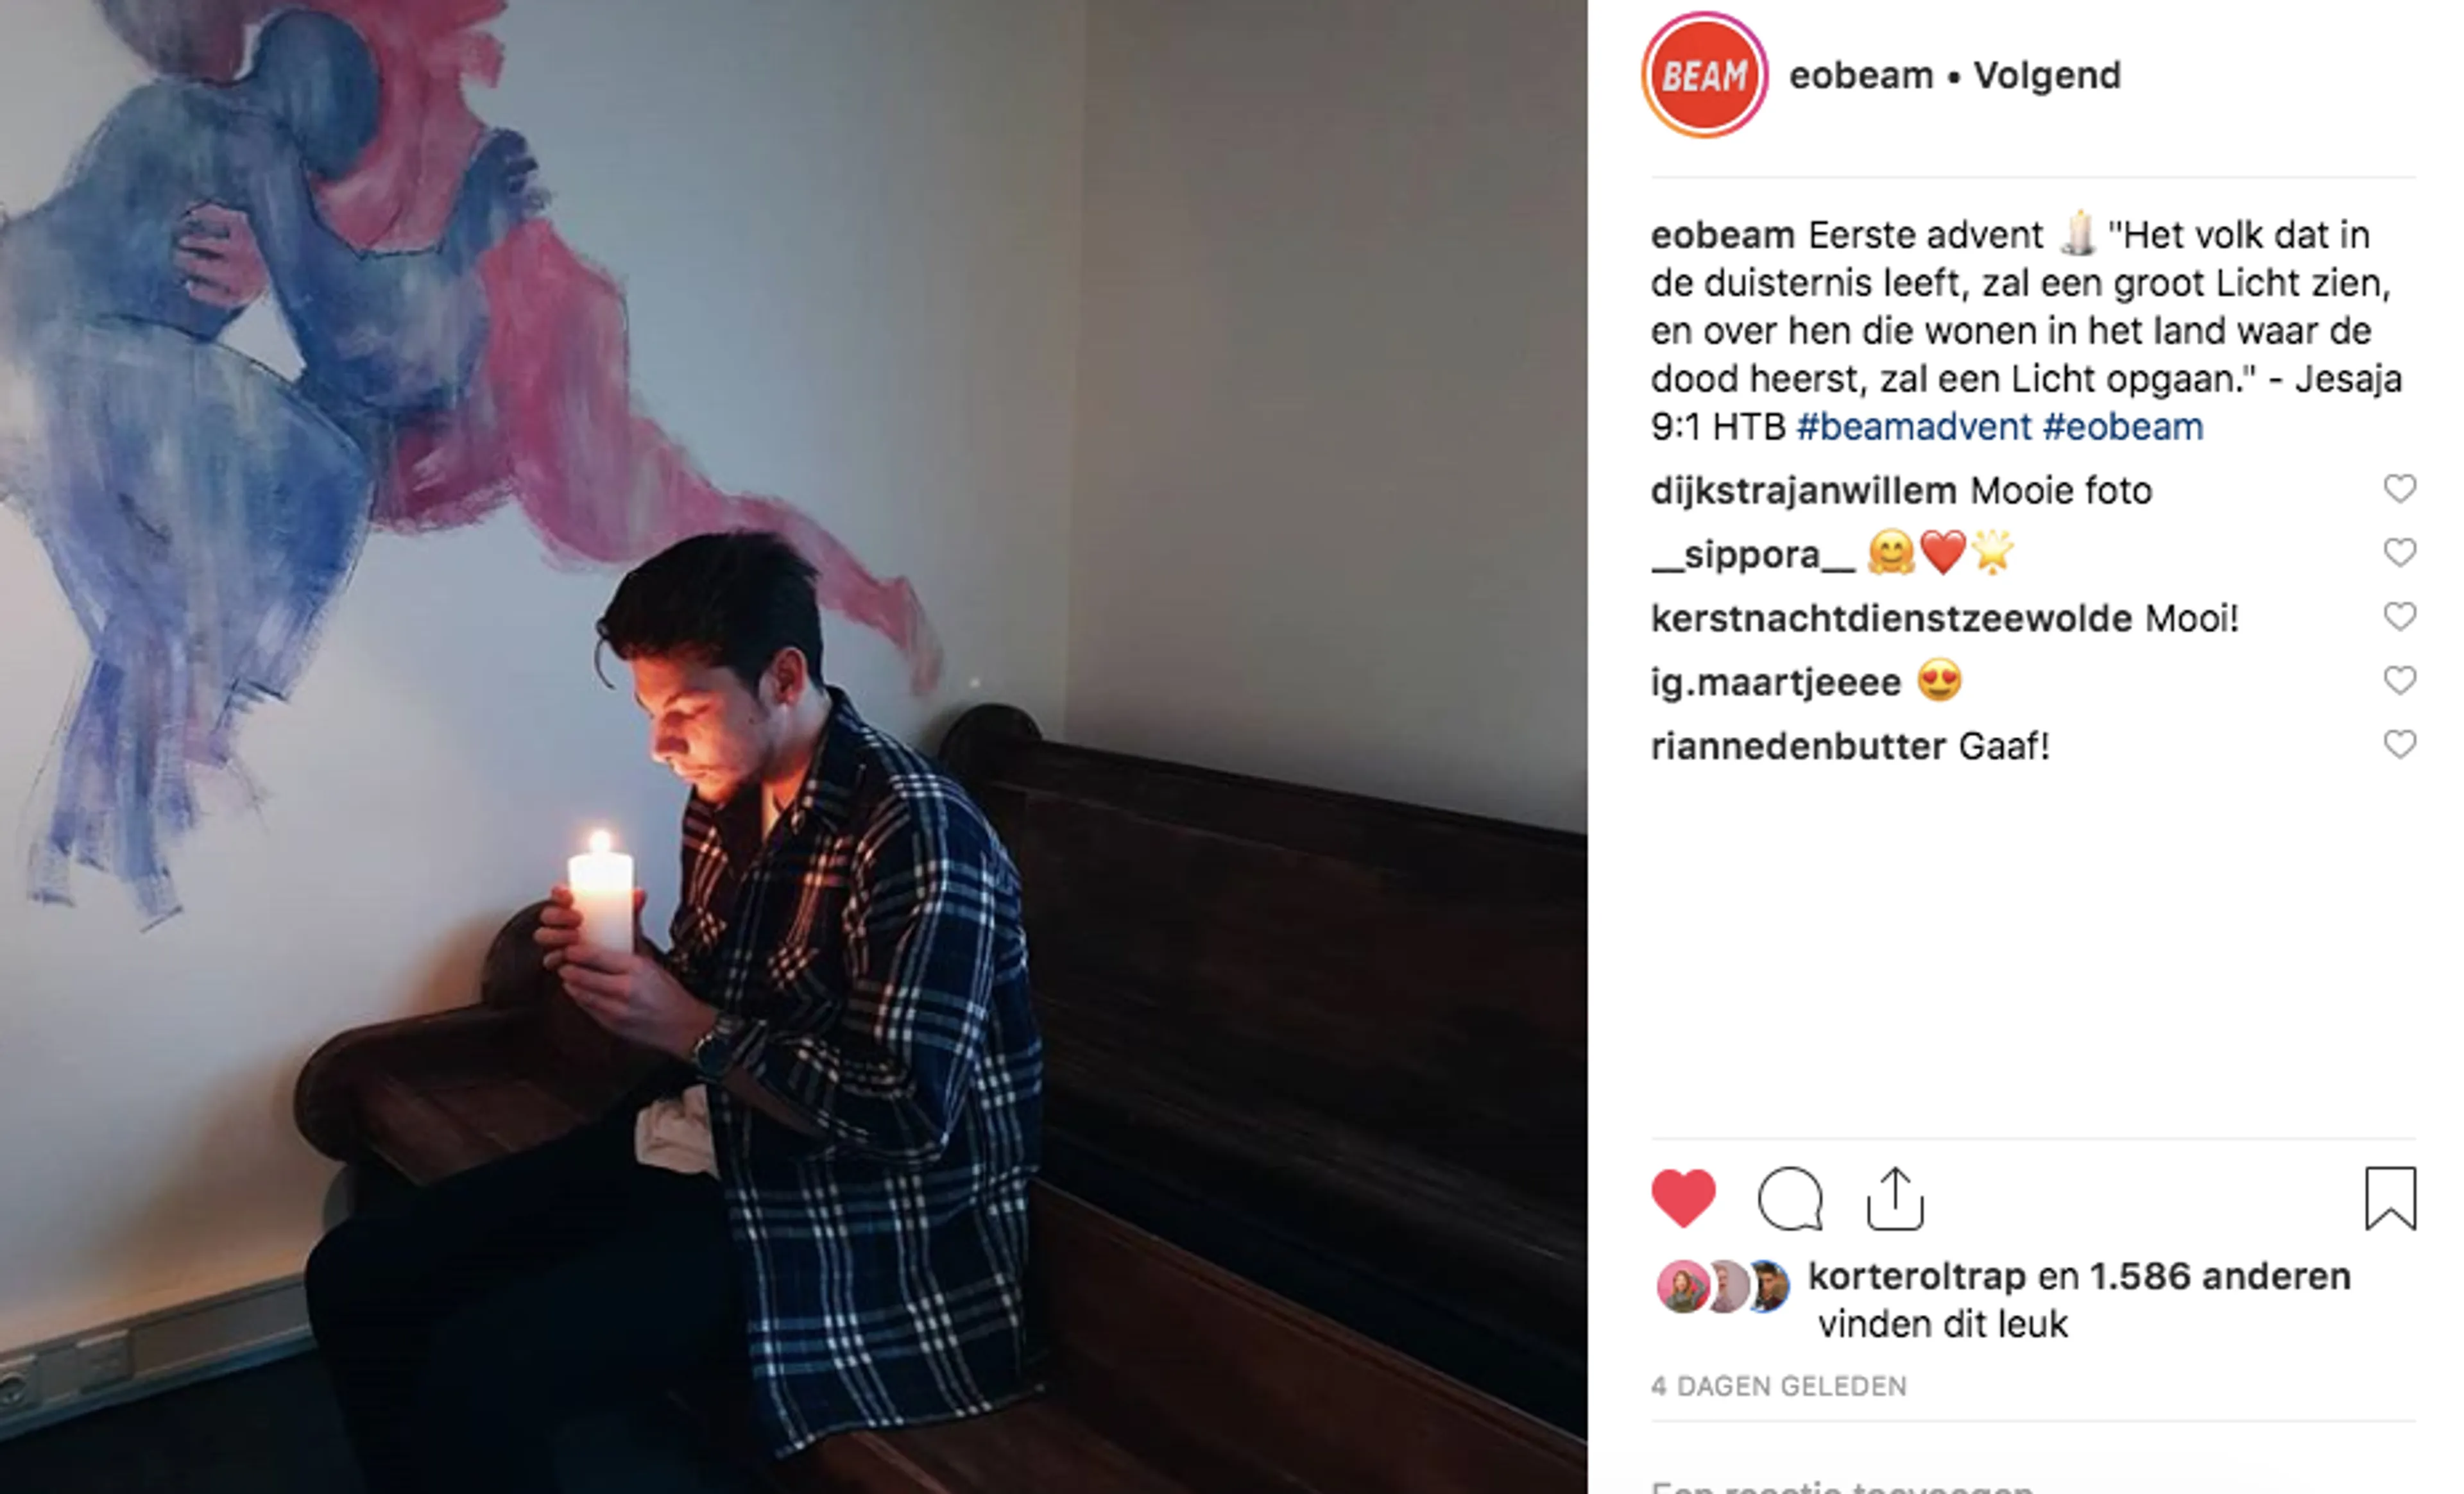Image resolution: width=2464 pixels, height=1494 pixels.
Task: Click the 4 DAGEN GELEDEN timestamp
Action: [x=1779, y=1386]
